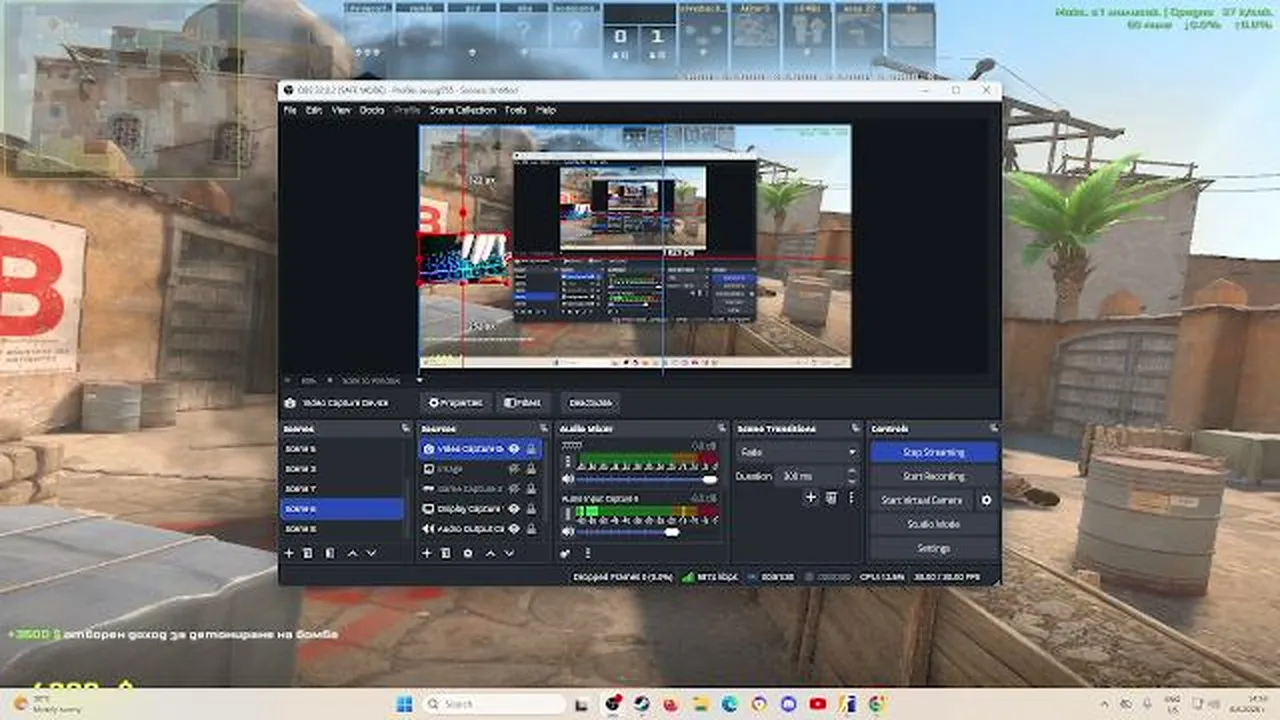Image resolution: width=1280 pixels, height=720 pixels.
Task: Enable Studio Mode
Action: (934, 524)
